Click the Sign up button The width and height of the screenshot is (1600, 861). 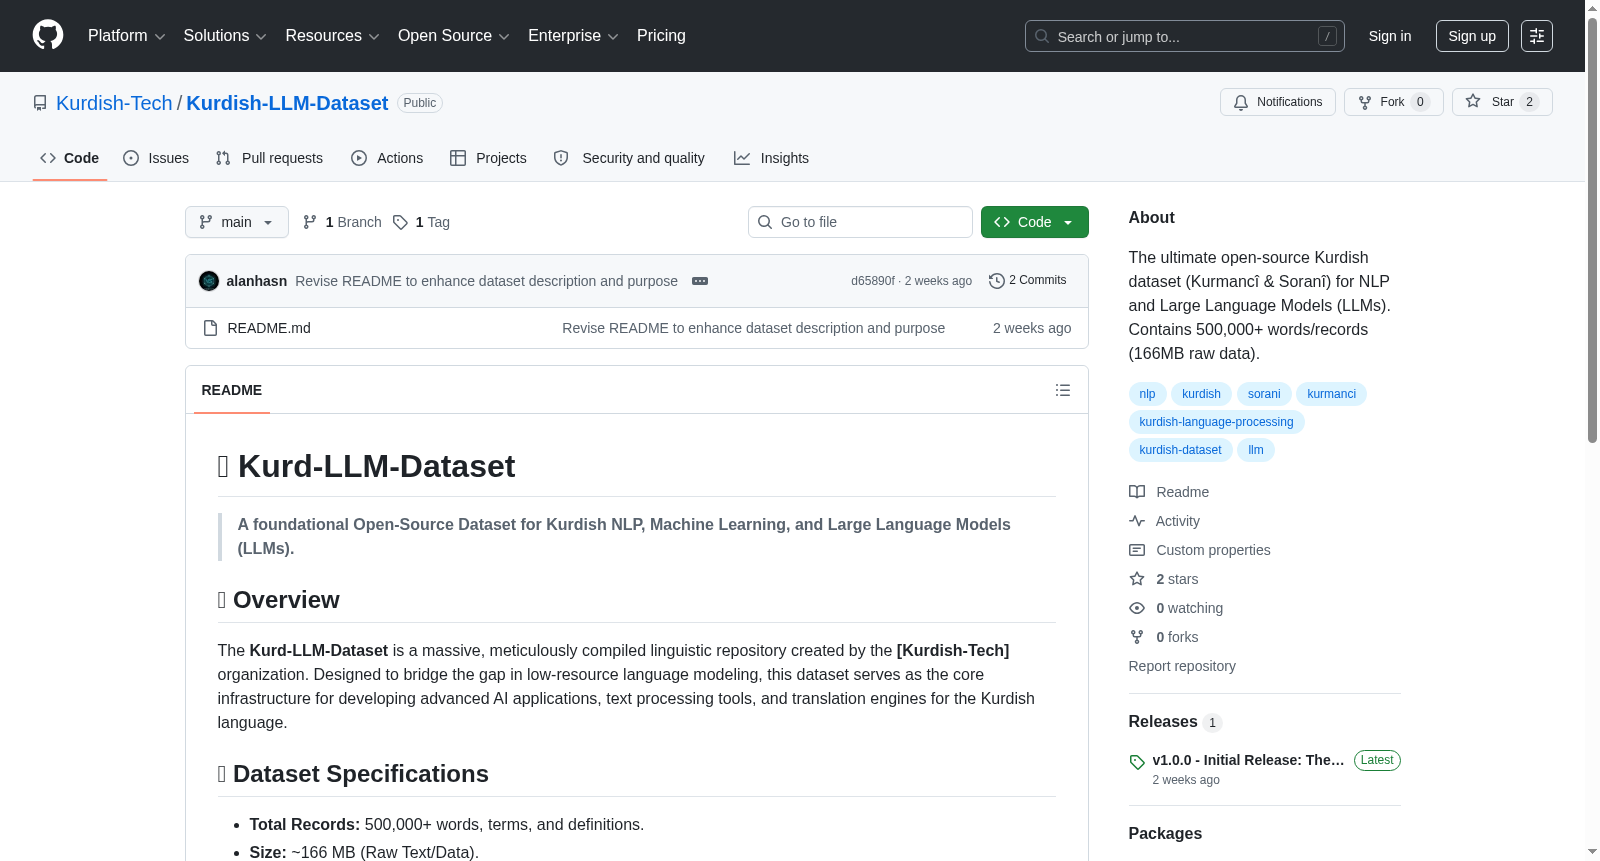point(1472,36)
